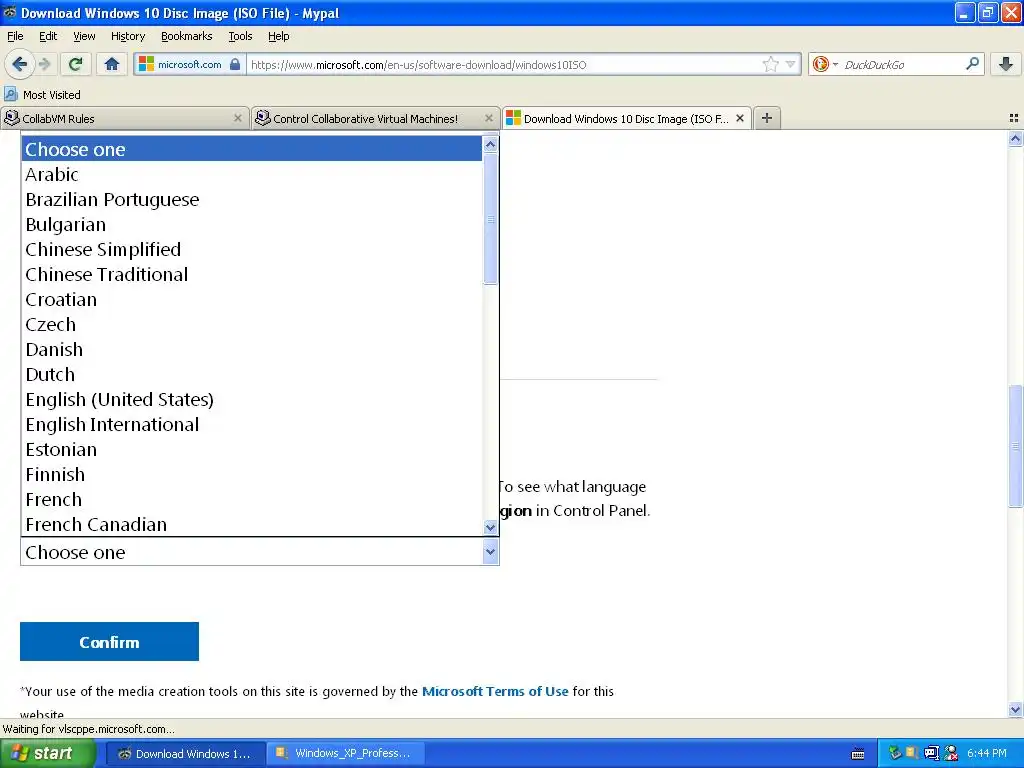This screenshot has height=768, width=1024.
Task: Open the Microsoft Terms of Use link
Action: [x=495, y=691]
